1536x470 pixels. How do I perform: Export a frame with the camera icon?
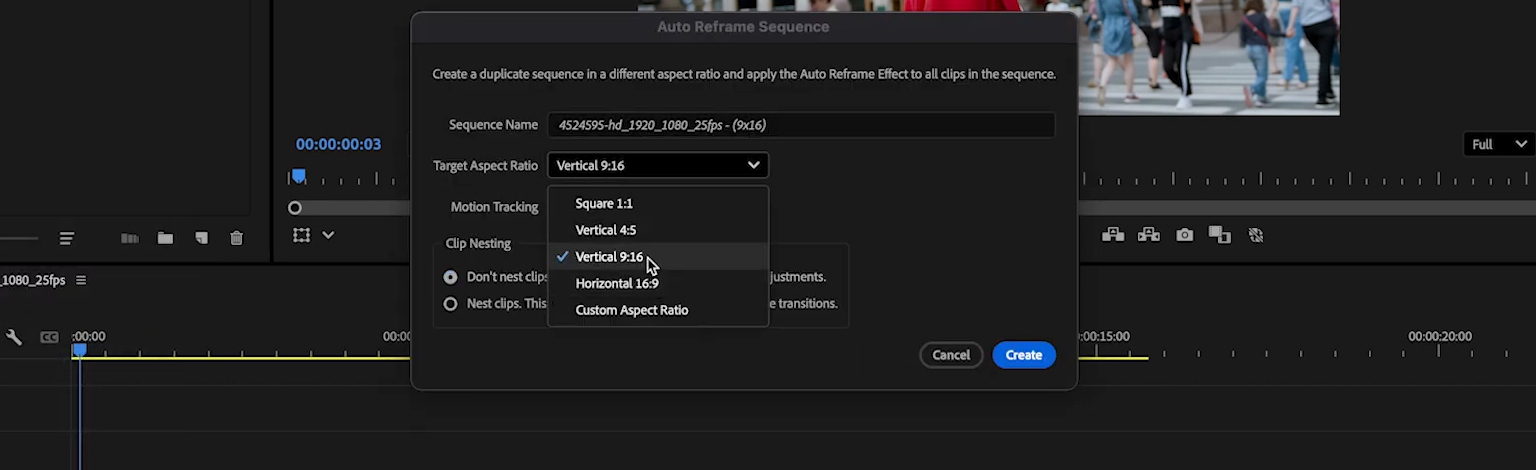(1185, 235)
